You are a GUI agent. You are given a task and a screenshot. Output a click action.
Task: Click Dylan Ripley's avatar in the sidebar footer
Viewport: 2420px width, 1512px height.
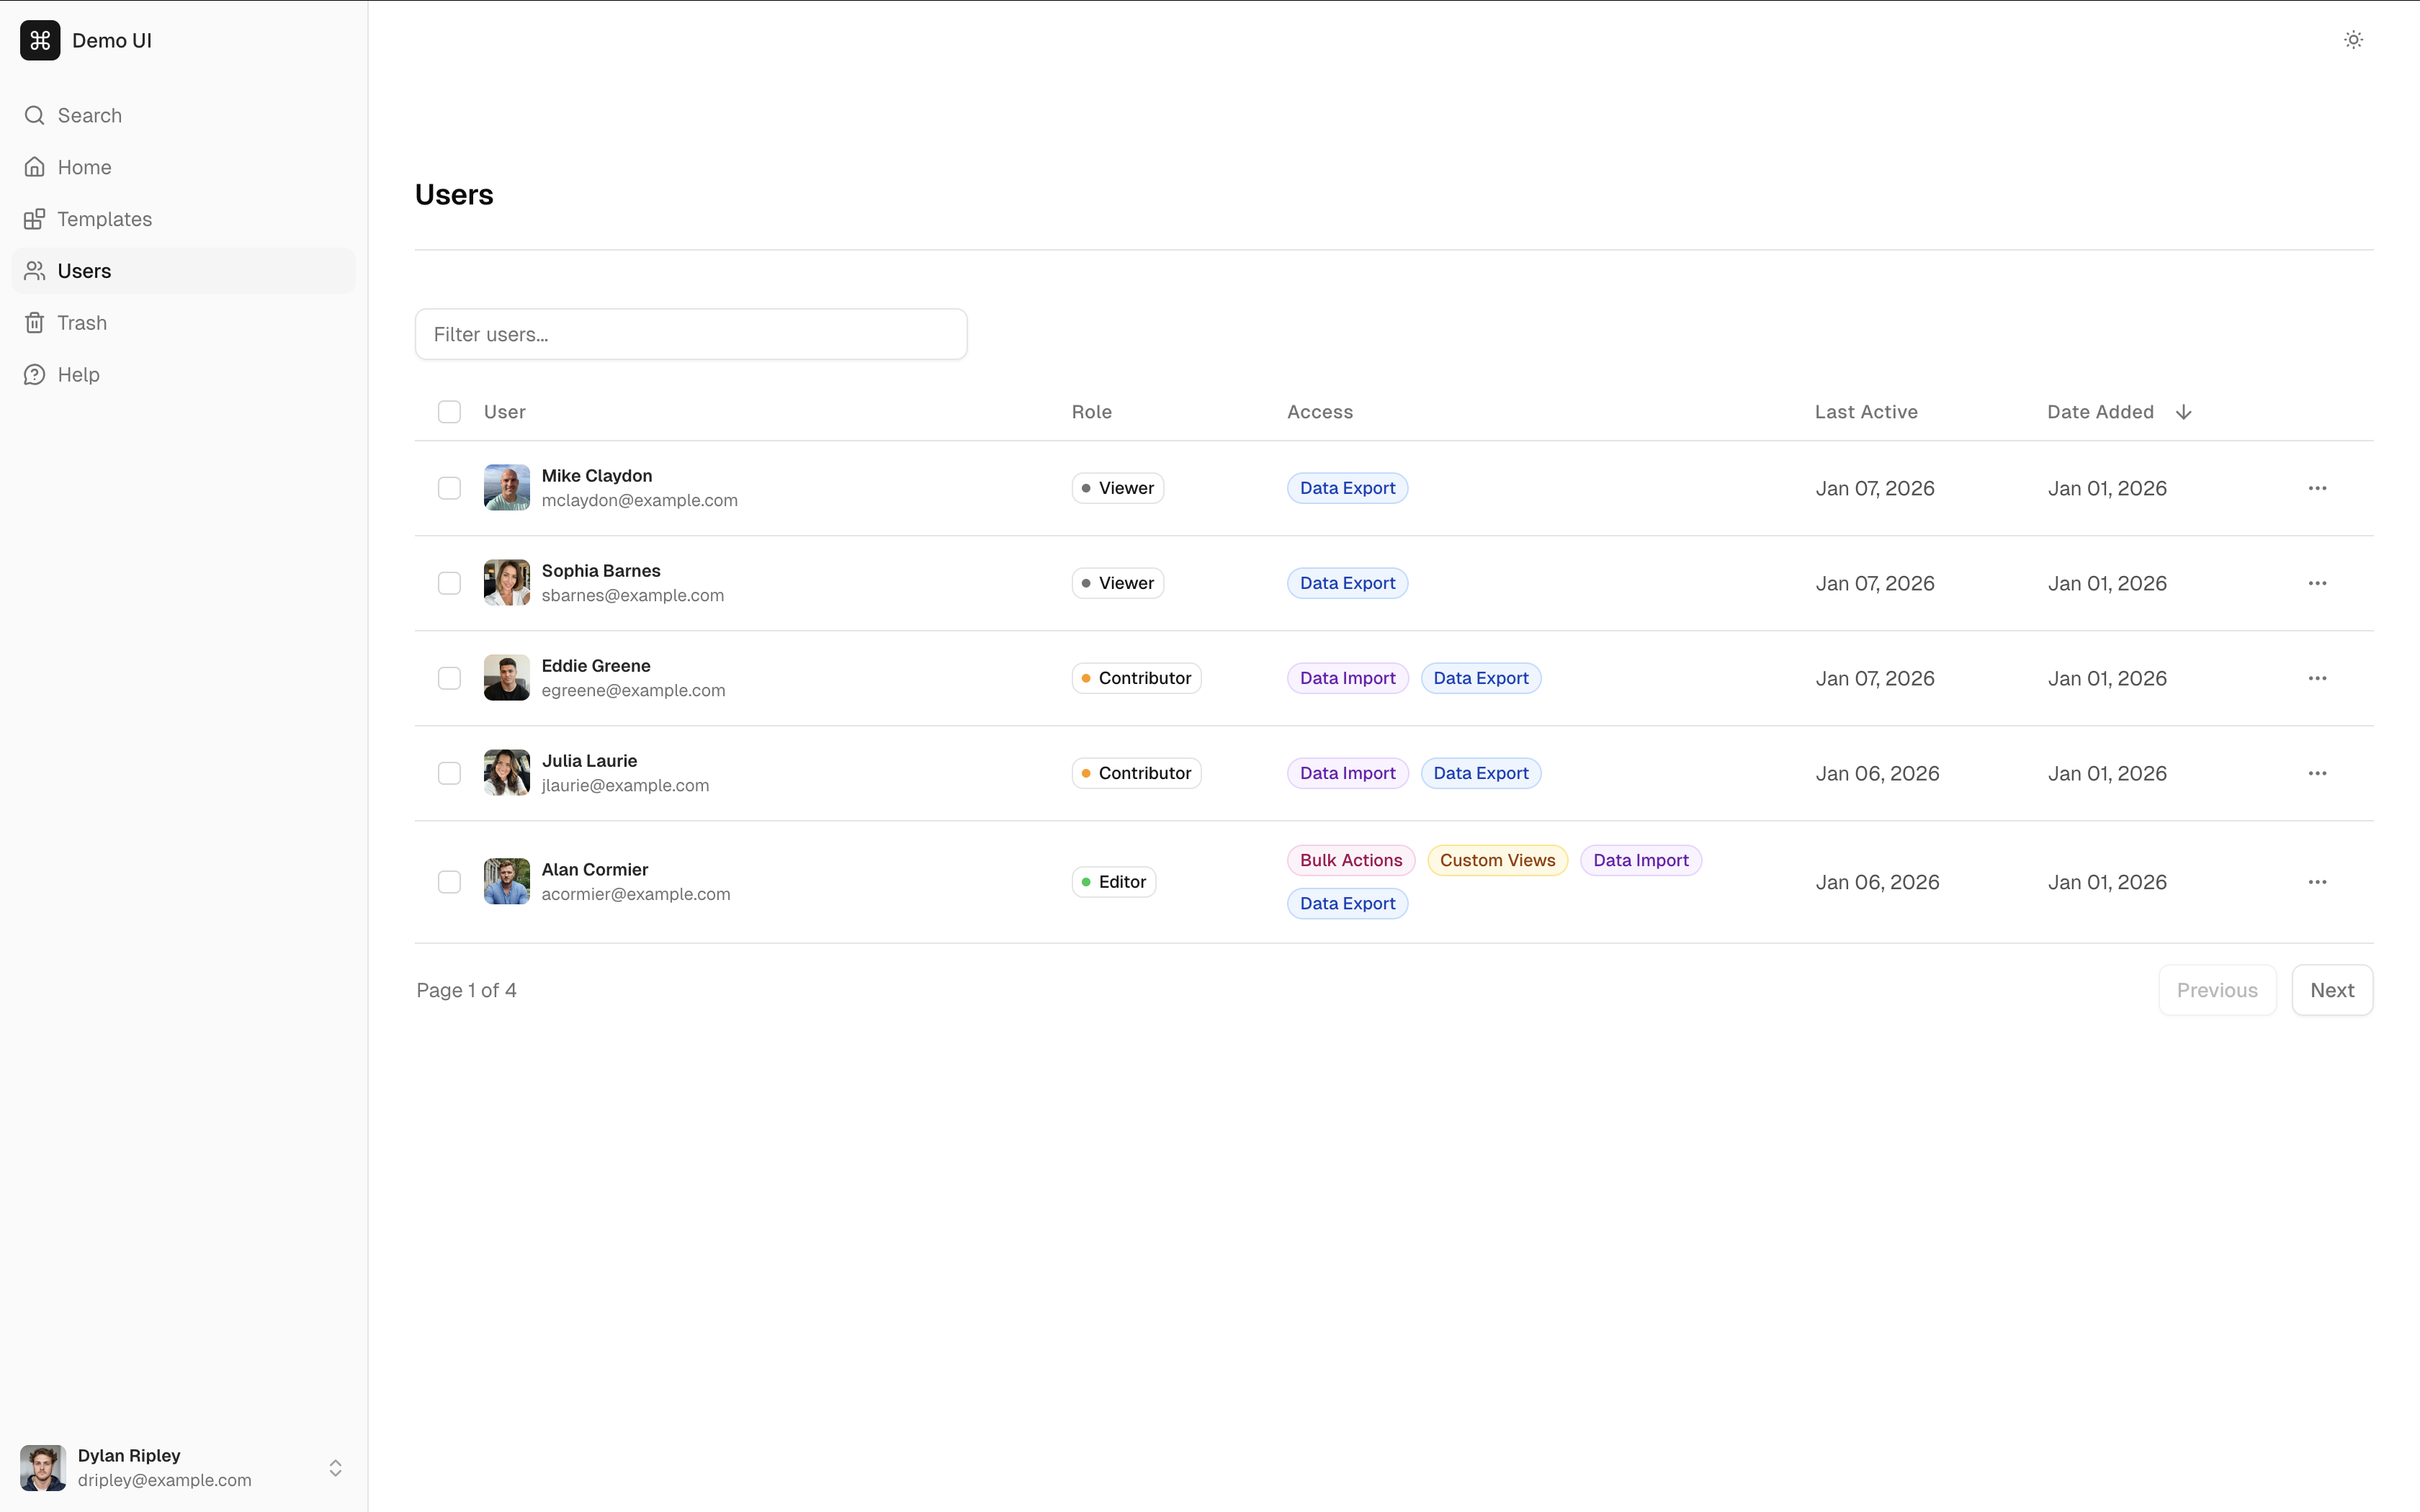(43, 1468)
